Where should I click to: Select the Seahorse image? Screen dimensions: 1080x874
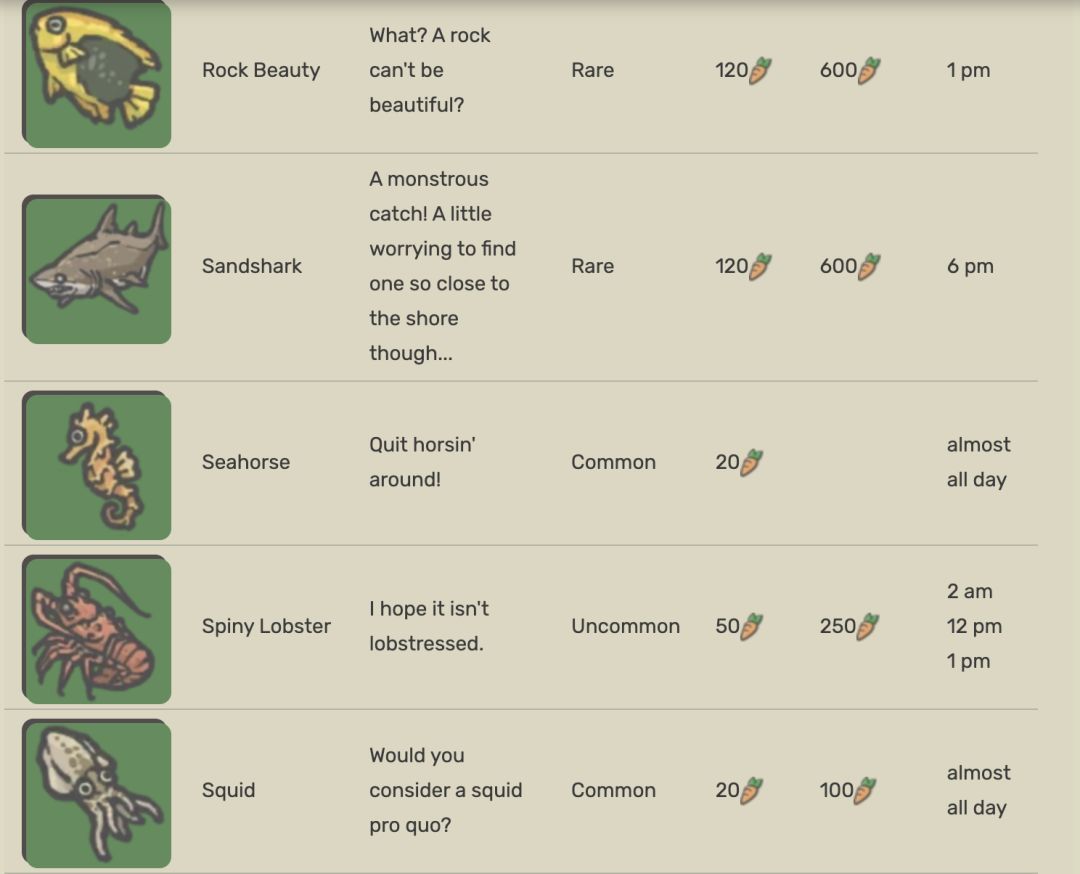click(97, 465)
